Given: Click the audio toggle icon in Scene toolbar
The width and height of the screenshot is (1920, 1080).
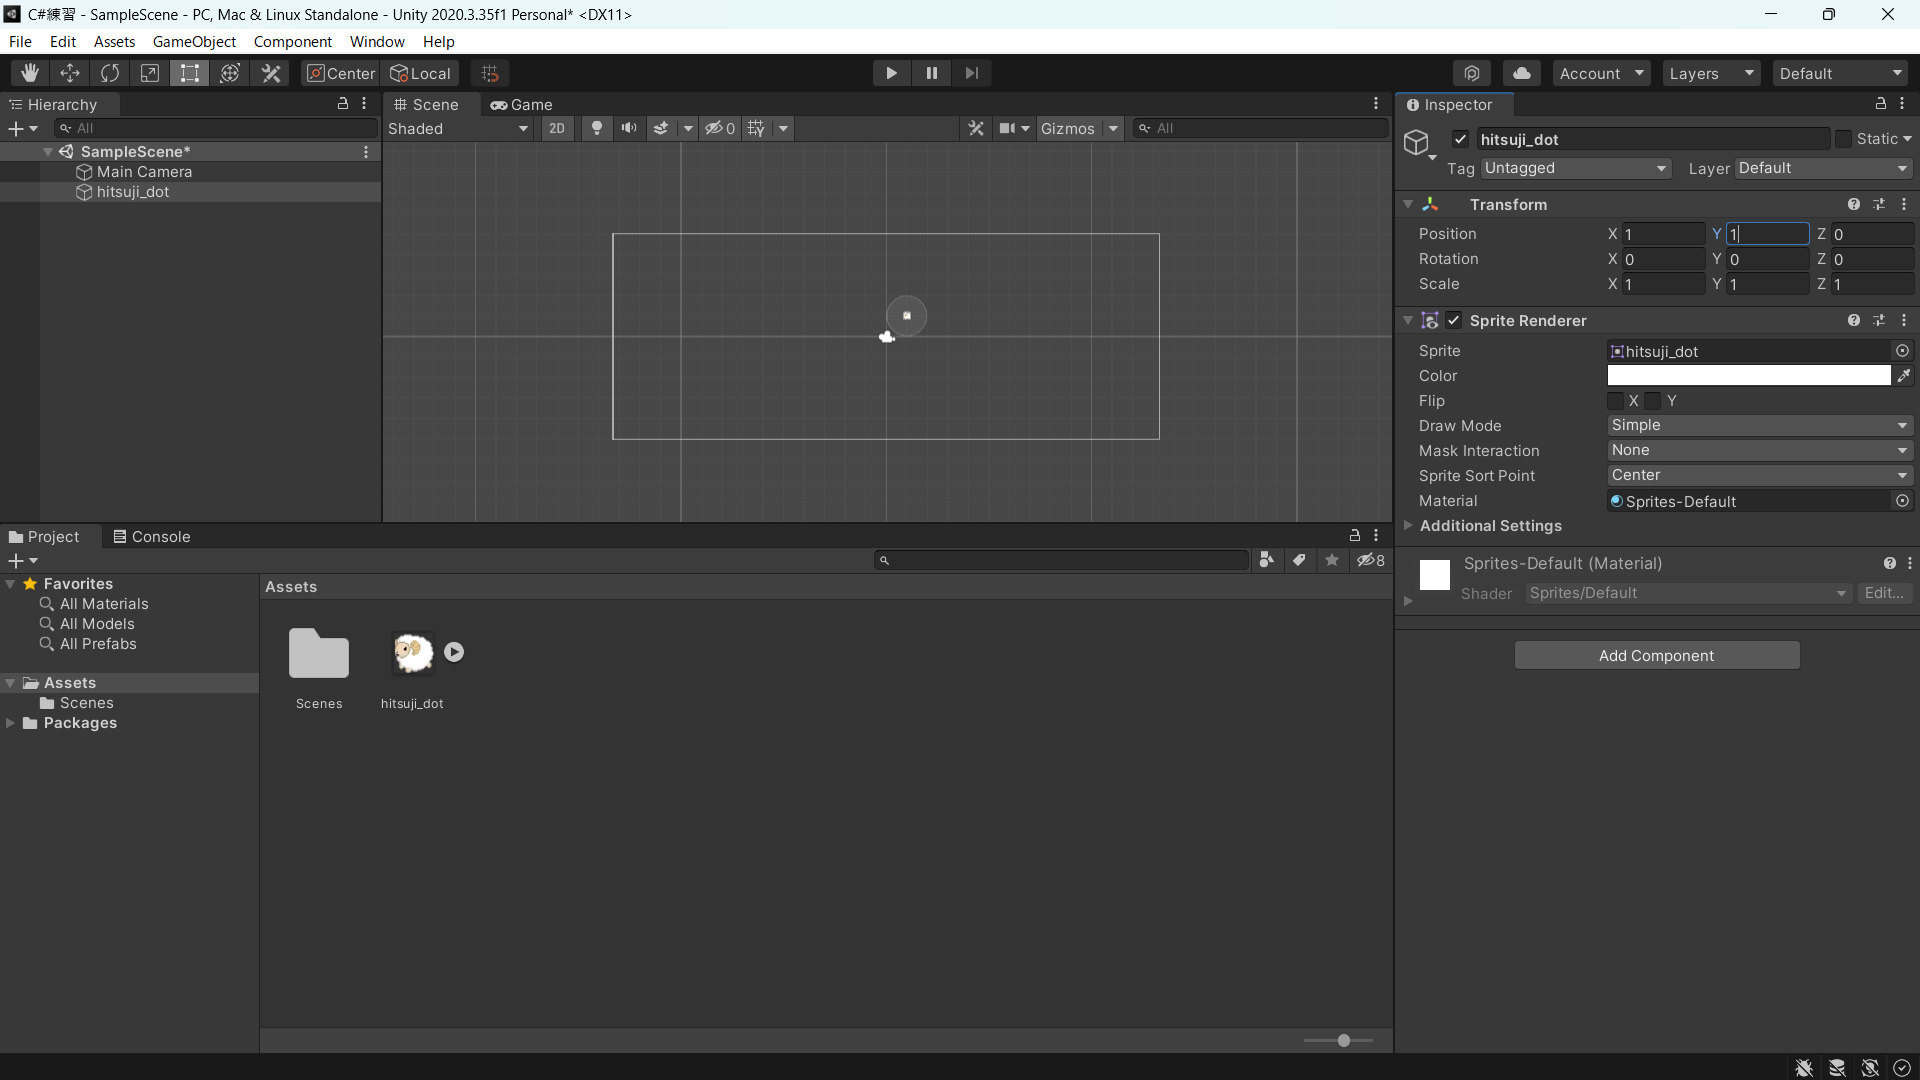Looking at the screenshot, I should pyautogui.click(x=629, y=128).
